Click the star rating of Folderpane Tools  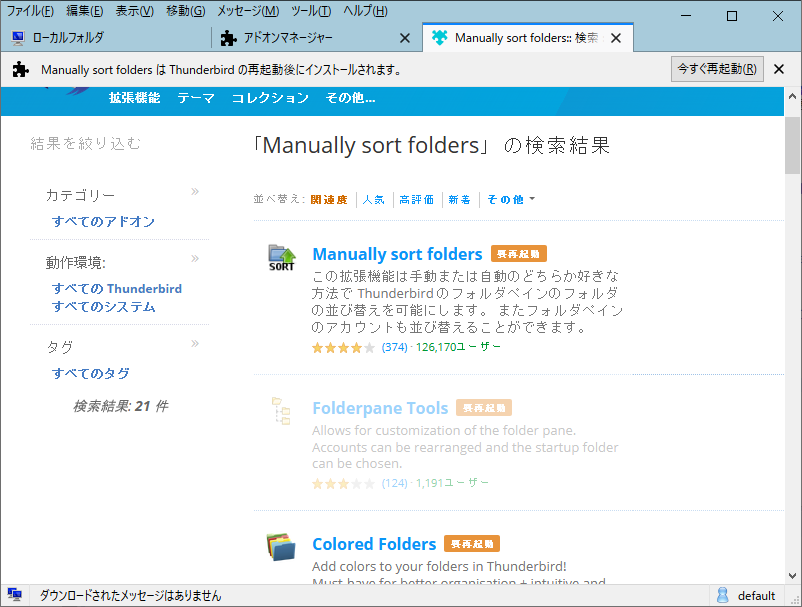coord(344,483)
